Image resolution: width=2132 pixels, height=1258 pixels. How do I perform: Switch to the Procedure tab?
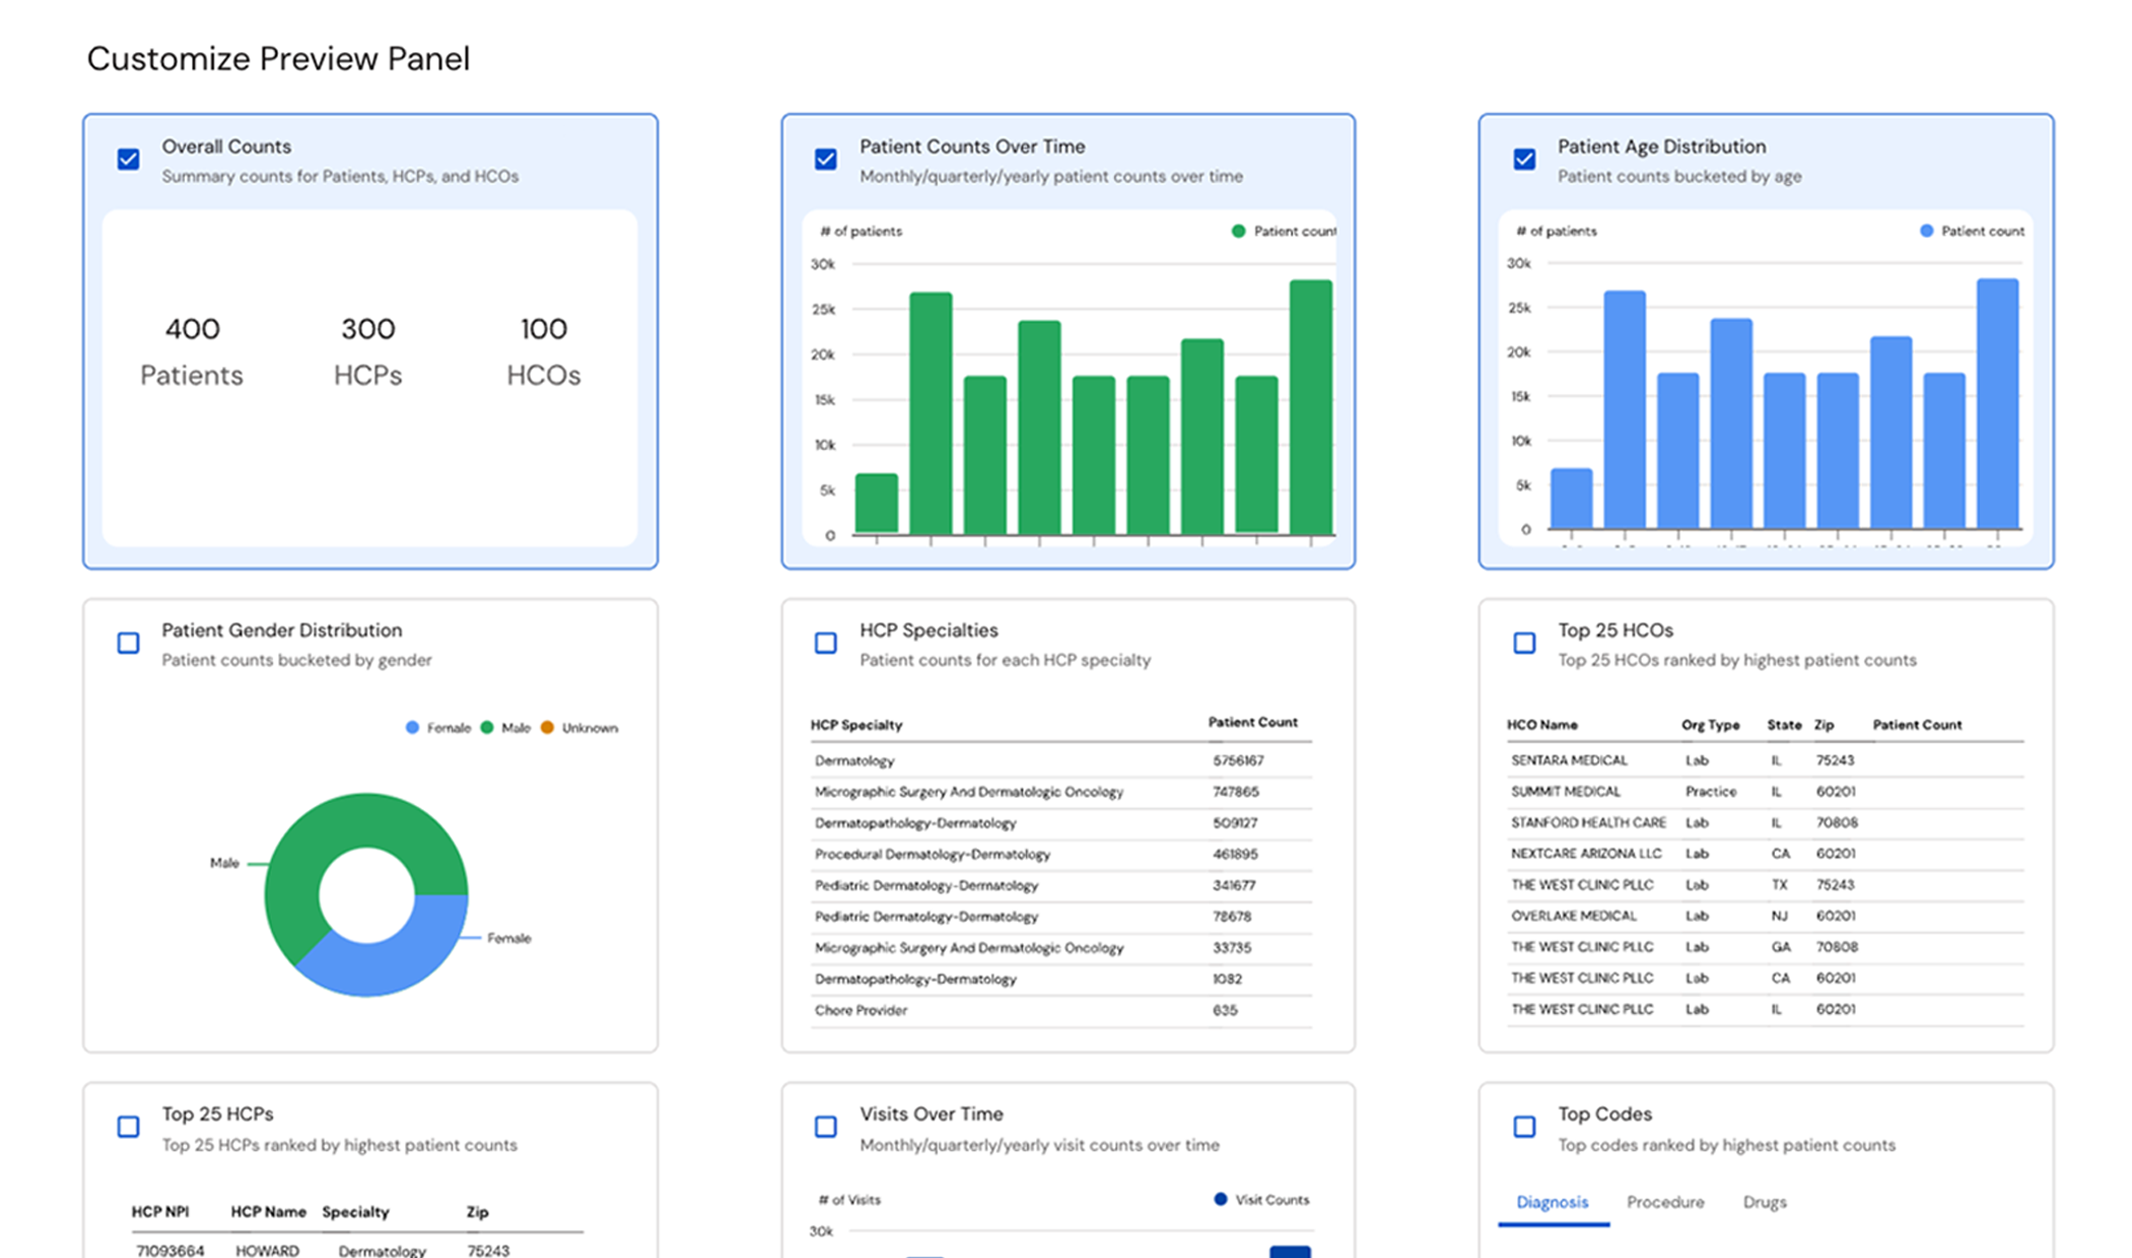tap(1665, 1202)
